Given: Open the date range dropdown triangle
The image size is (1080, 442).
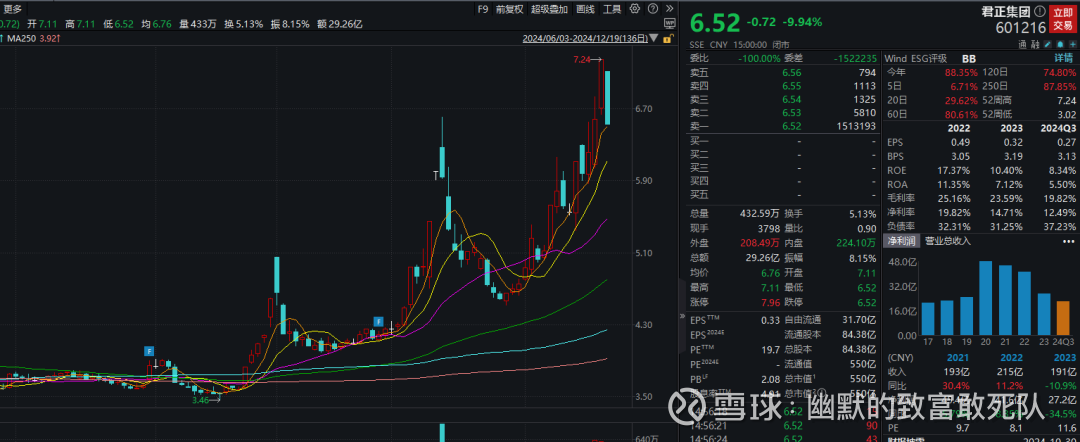Looking at the screenshot, I should pos(654,38).
